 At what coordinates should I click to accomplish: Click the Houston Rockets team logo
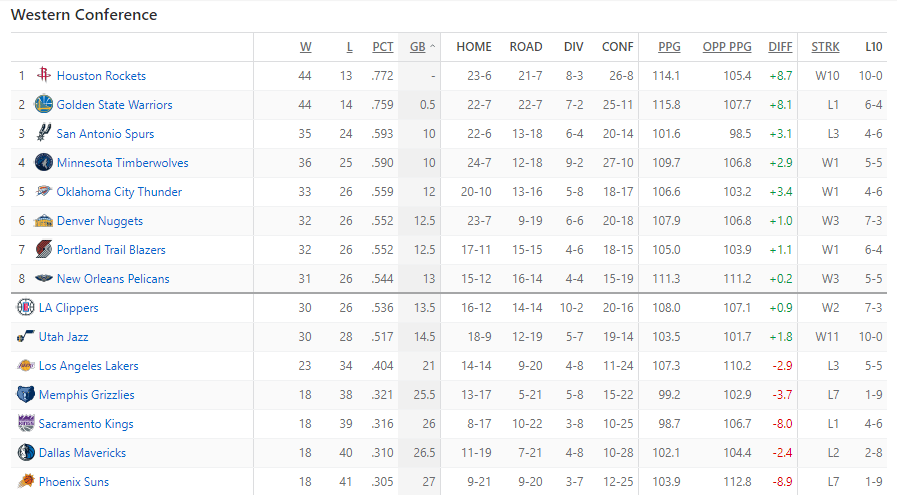coord(43,75)
